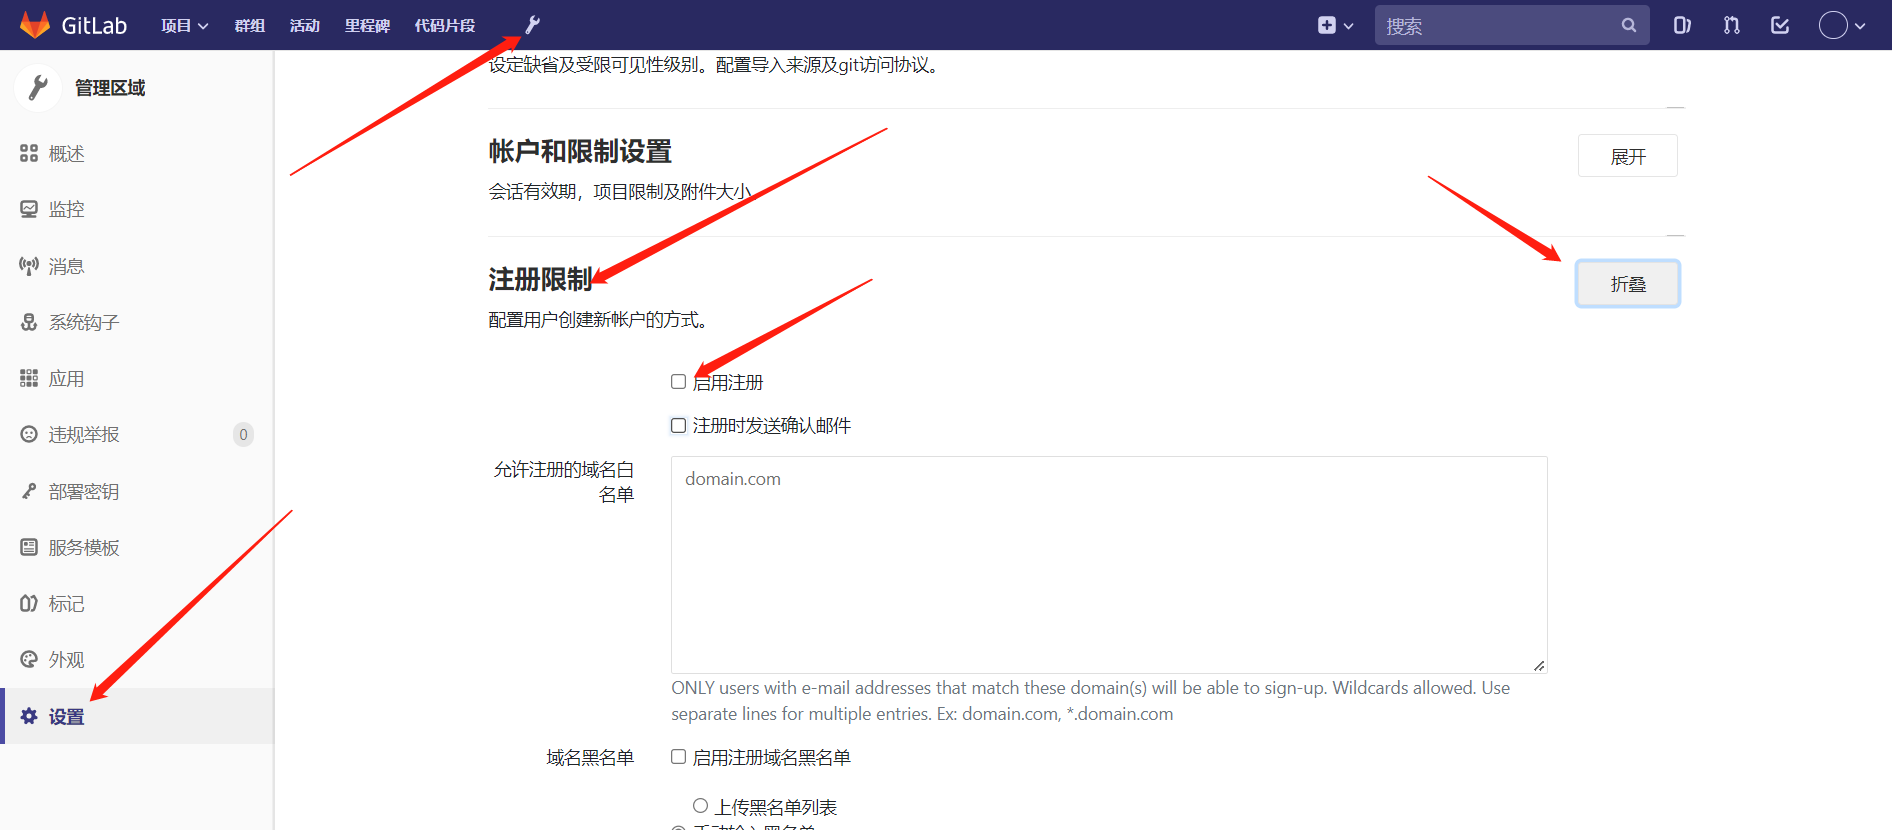Click the labels icon in sidebar

[x=29, y=603]
